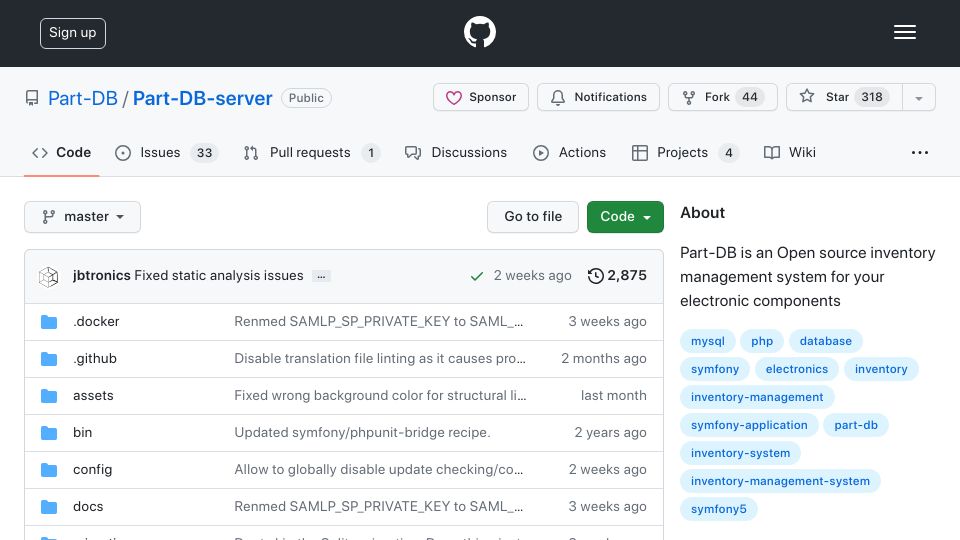Click the Issues count badge 33
The width and height of the screenshot is (960, 540).
204,152
